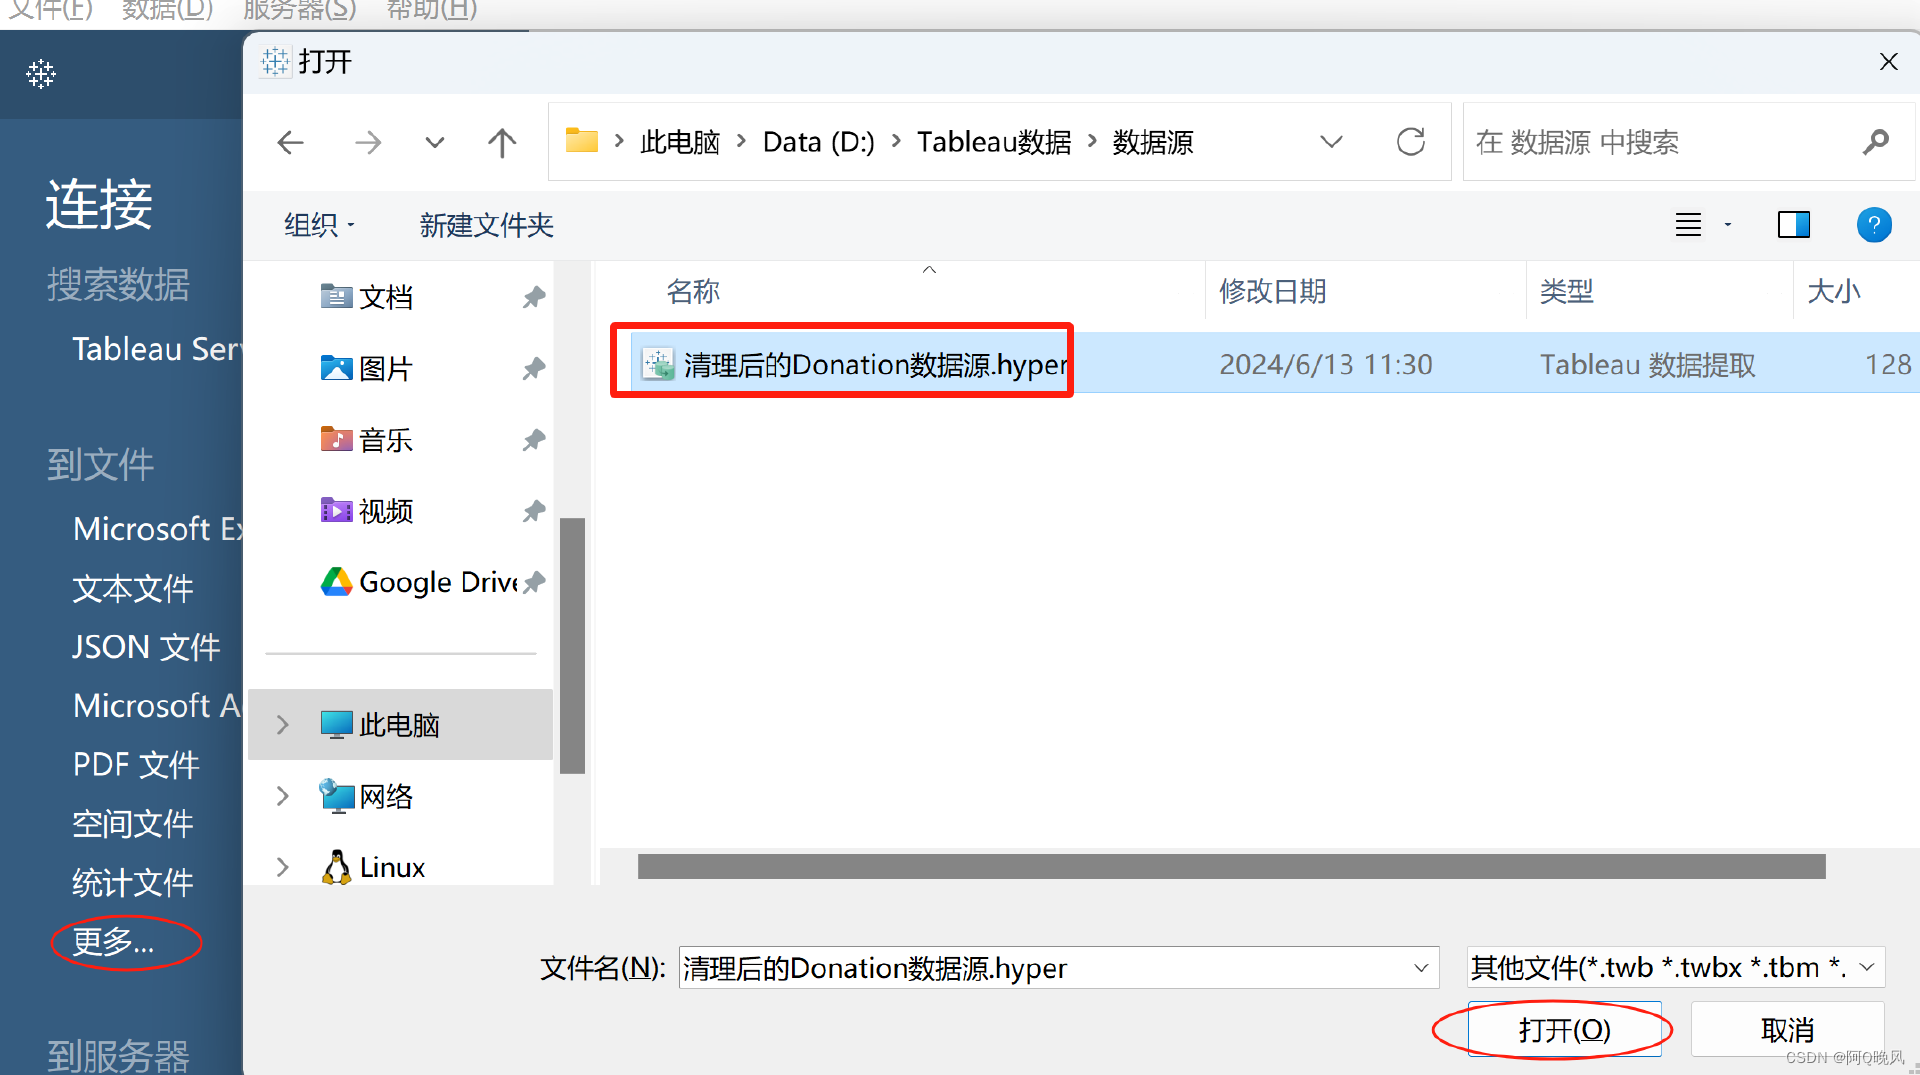The width and height of the screenshot is (1920, 1075).
Task: Open the 其他文件 file type dropdown
Action: [1676, 968]
